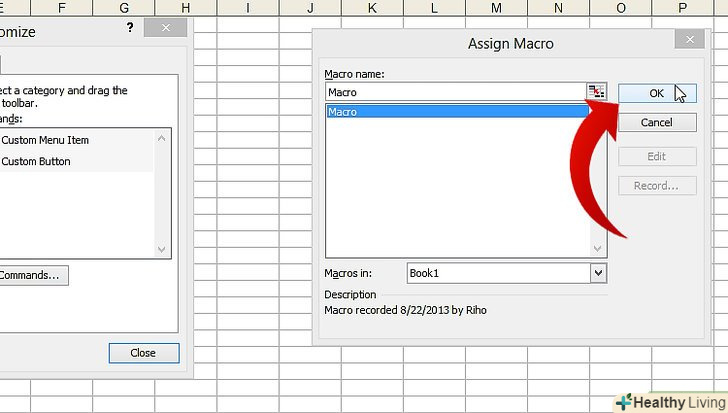Close the Customize dialog with X
The width and height of the screenshot is (728, 413).
166,28
